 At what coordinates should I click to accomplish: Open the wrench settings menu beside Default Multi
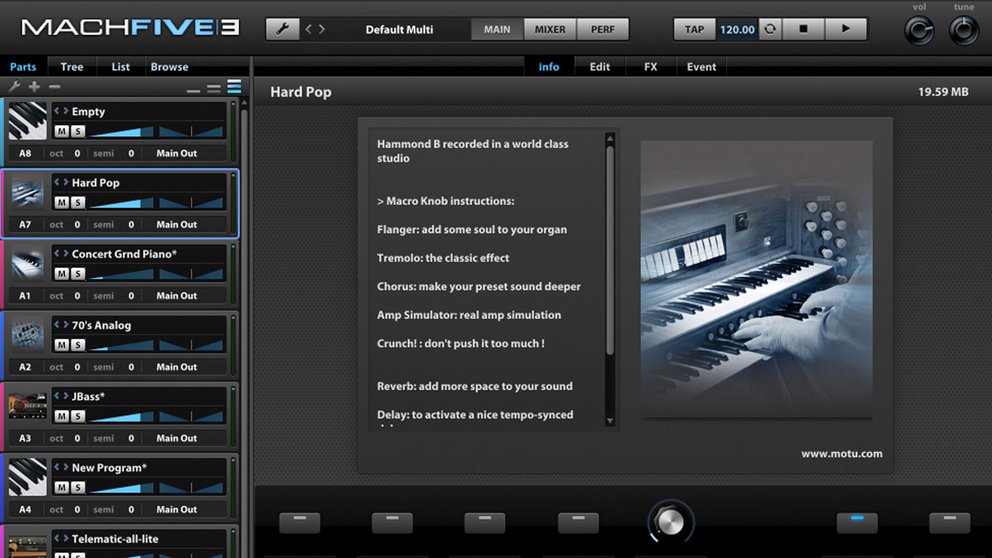(282, 29)
